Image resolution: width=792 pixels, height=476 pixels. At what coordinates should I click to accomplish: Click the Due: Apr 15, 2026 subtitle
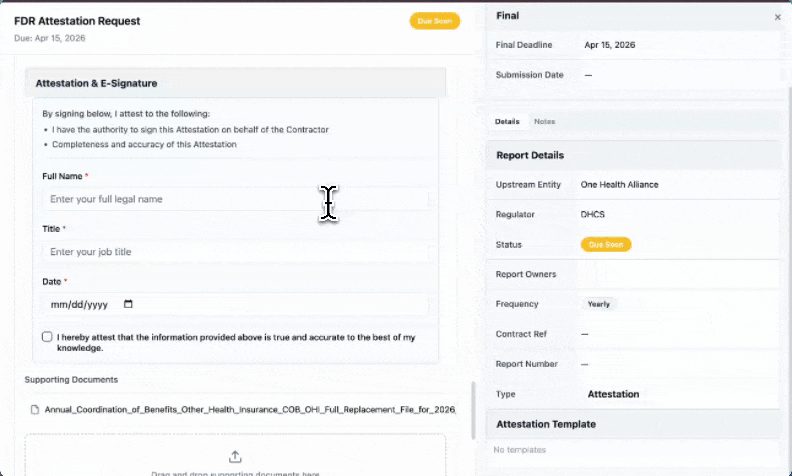[x=50, y=38]
